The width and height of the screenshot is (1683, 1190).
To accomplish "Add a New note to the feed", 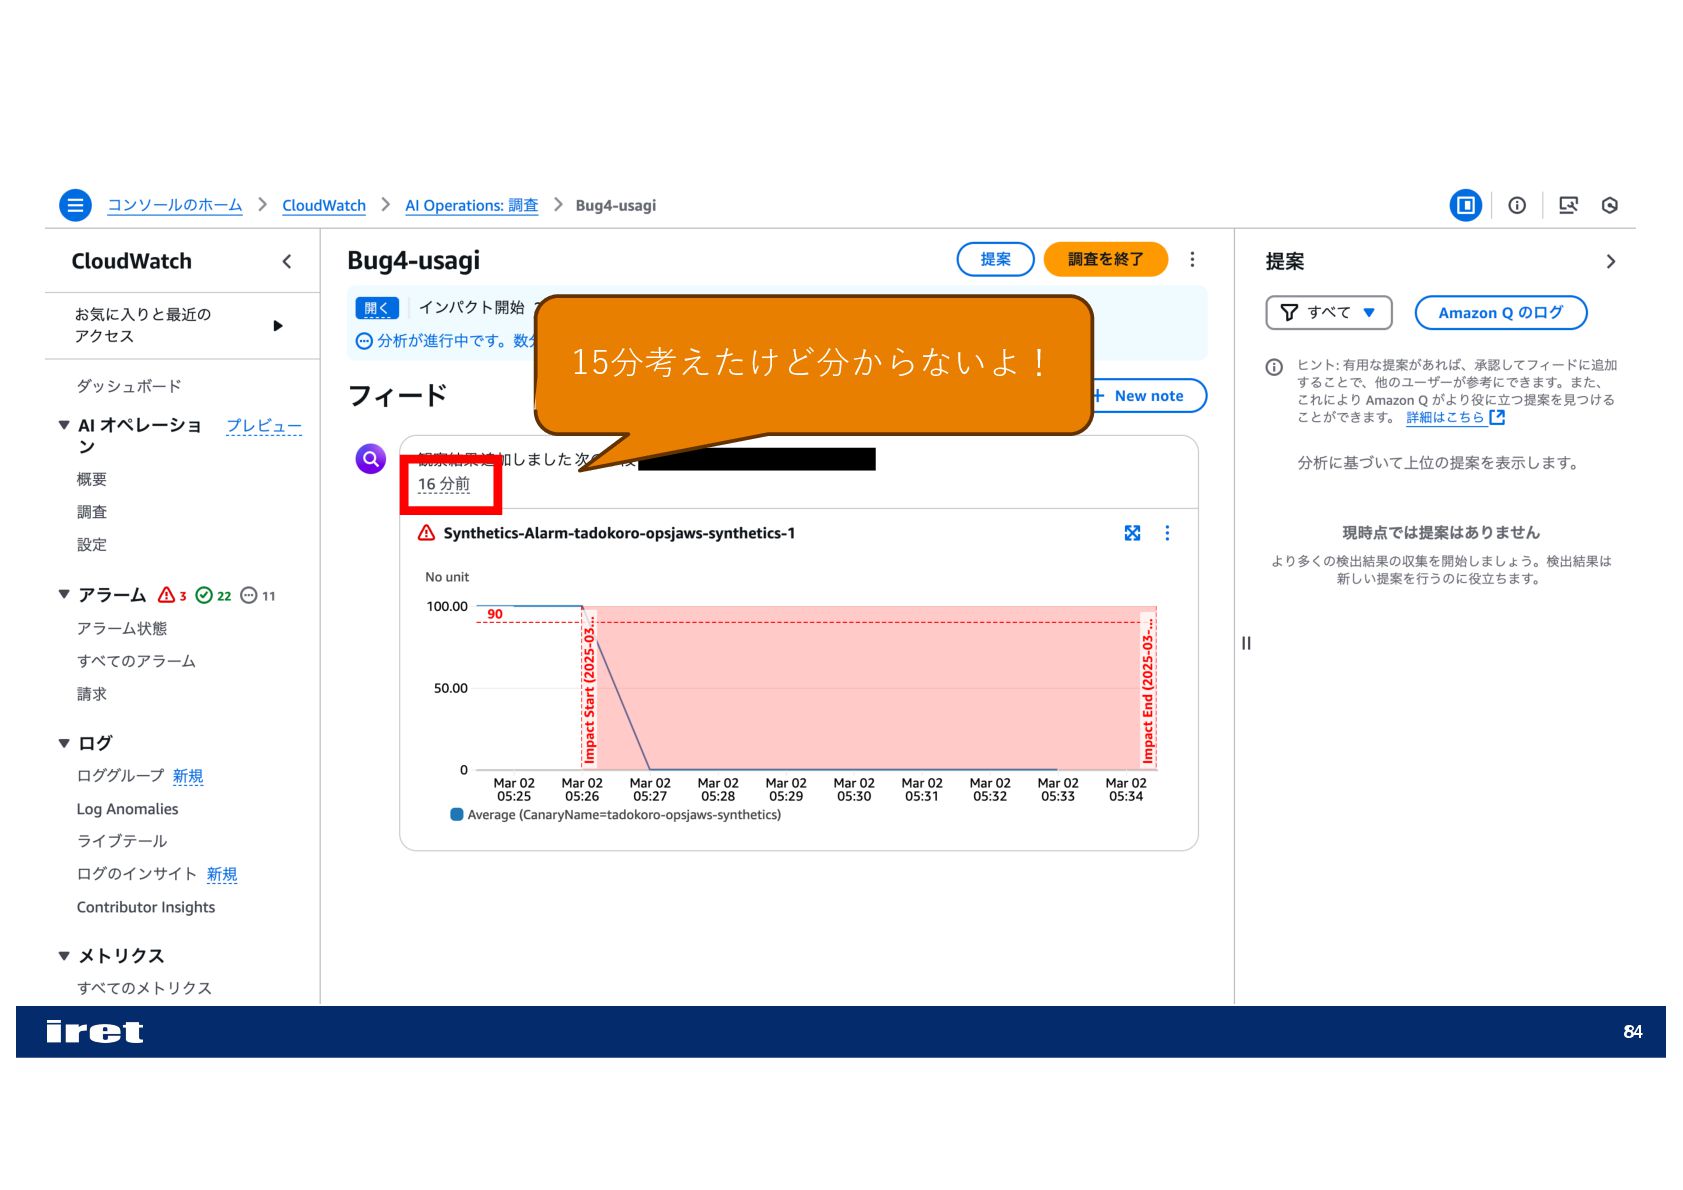I will 1148,396.
